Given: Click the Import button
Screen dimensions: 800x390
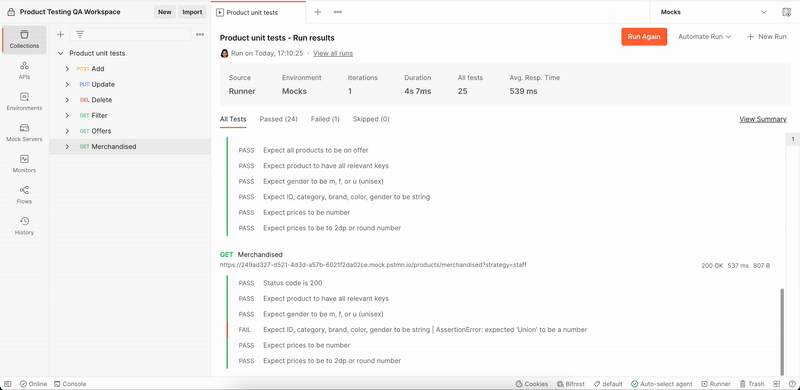Looking at the screenshot, I should point(192,12).
